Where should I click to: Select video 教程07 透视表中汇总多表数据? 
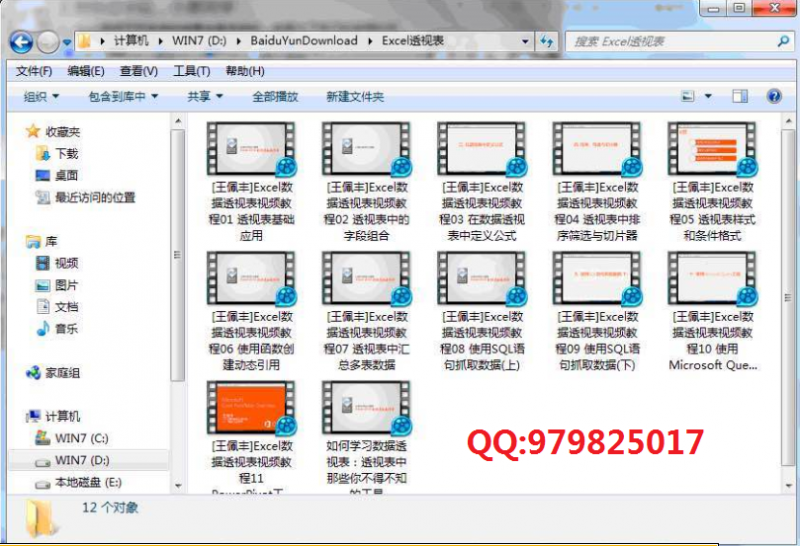[x=366, y=311]
